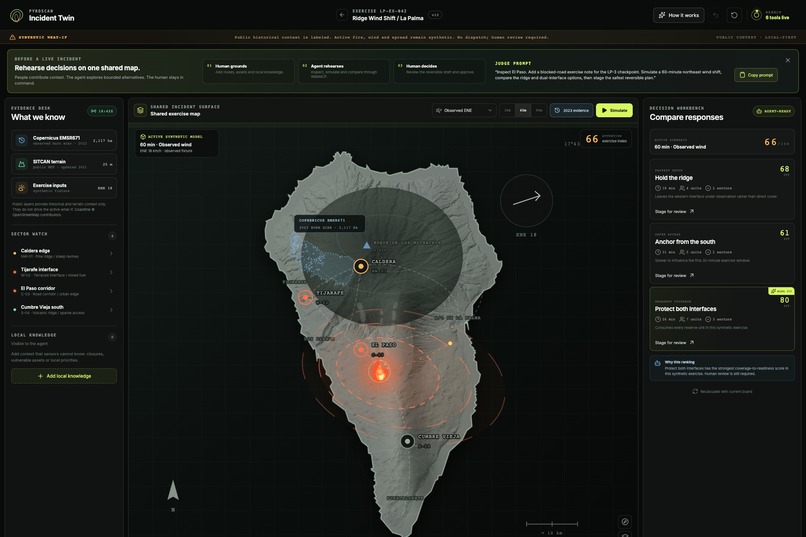Expand the El Paso corridor sector
Viewport: 806px width, 537px height.
[x=64, y=291]
